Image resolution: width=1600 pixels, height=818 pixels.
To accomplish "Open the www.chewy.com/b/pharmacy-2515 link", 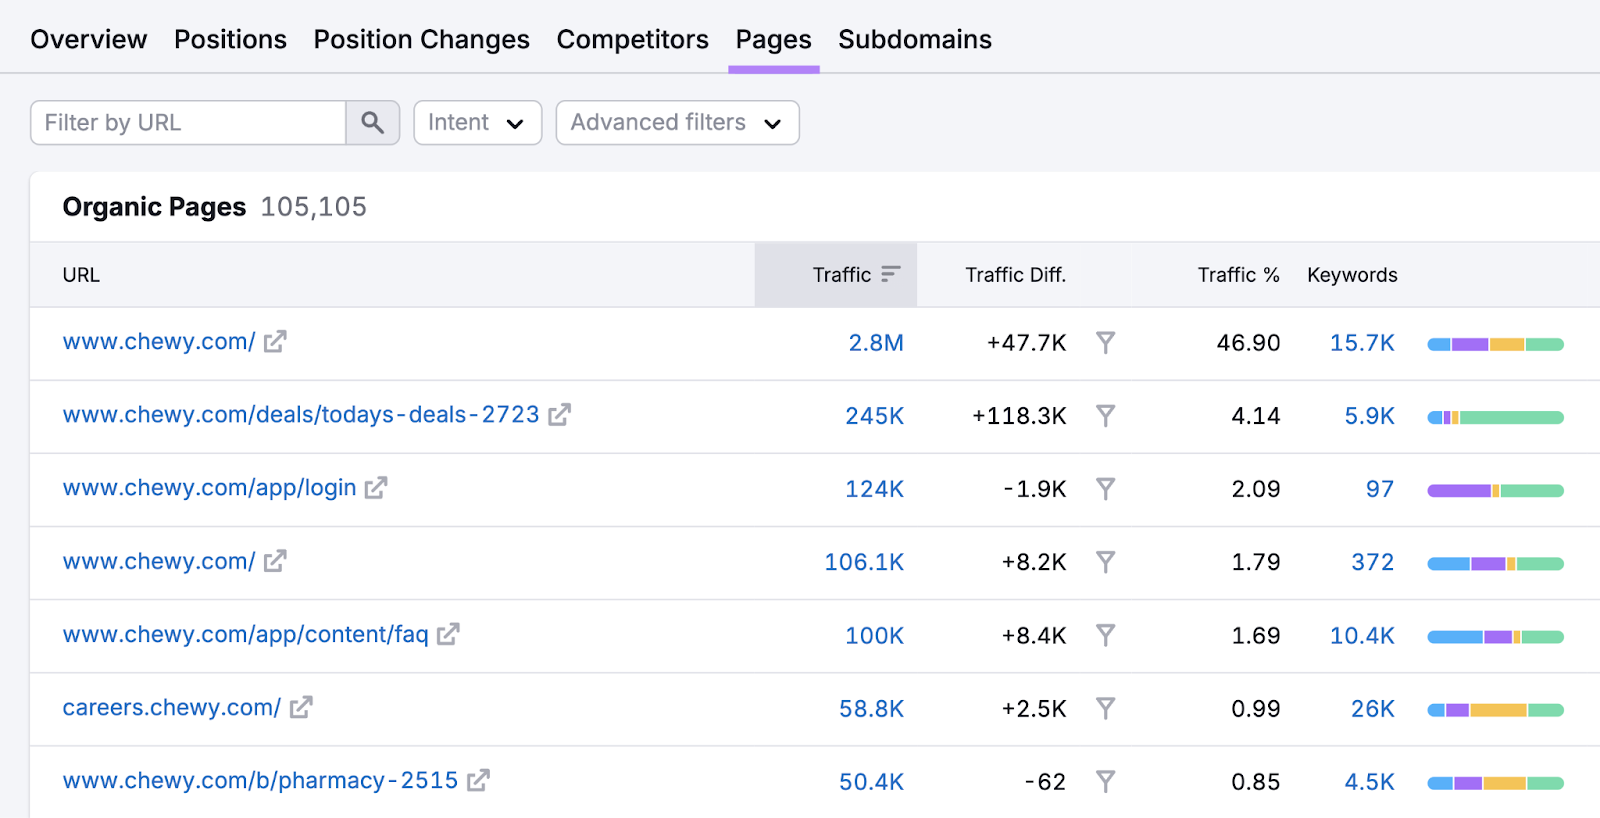I will tap(260, 781).
